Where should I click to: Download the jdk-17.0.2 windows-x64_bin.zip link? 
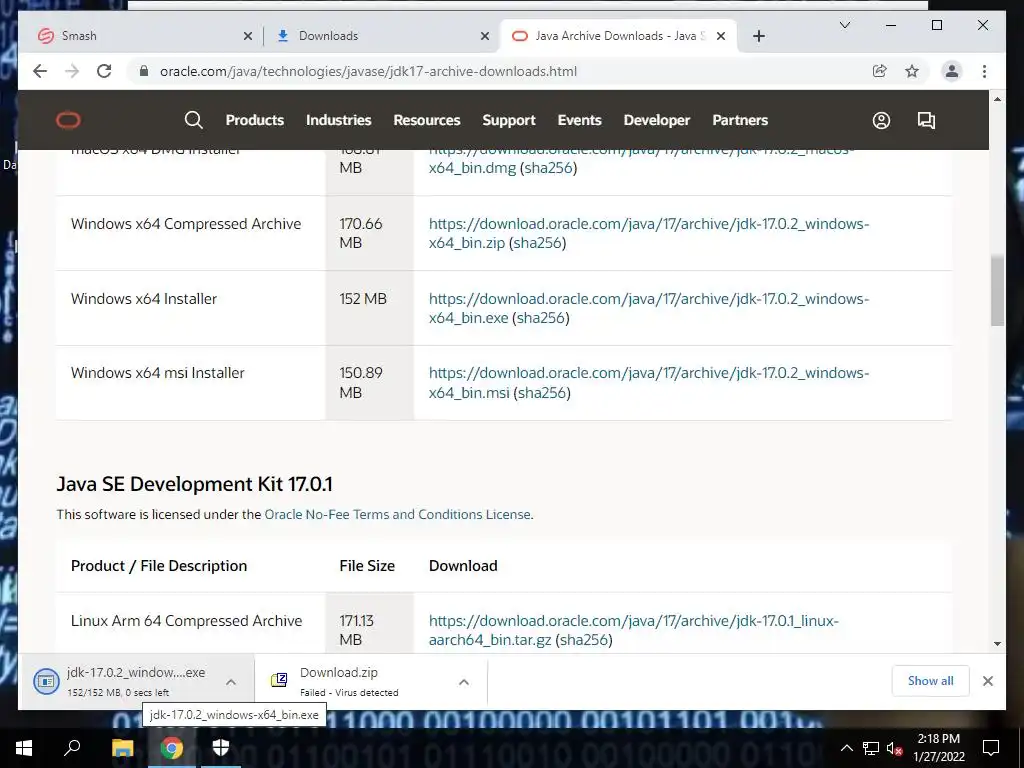point(648,233)
